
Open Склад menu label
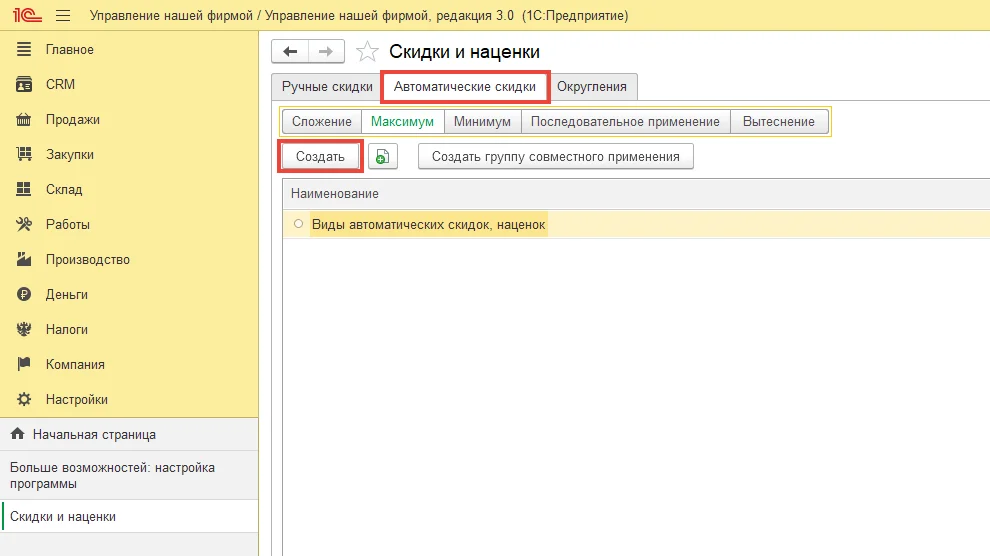click(64, 189)
